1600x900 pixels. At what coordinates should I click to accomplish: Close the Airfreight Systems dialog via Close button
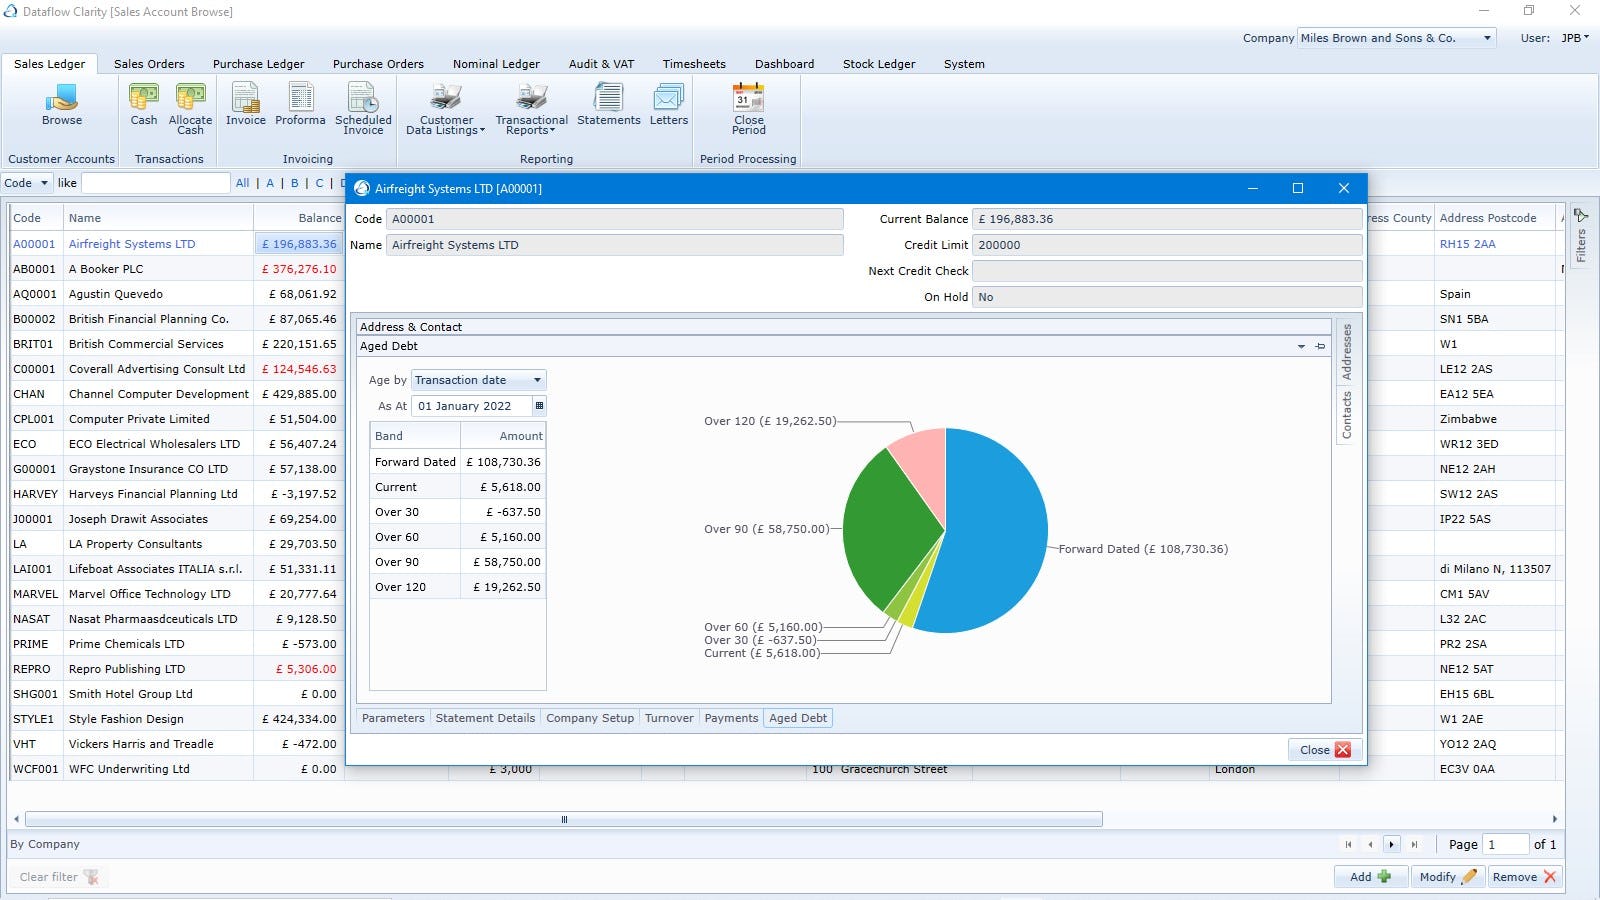pyautogui.click(x=1325, y=750)
